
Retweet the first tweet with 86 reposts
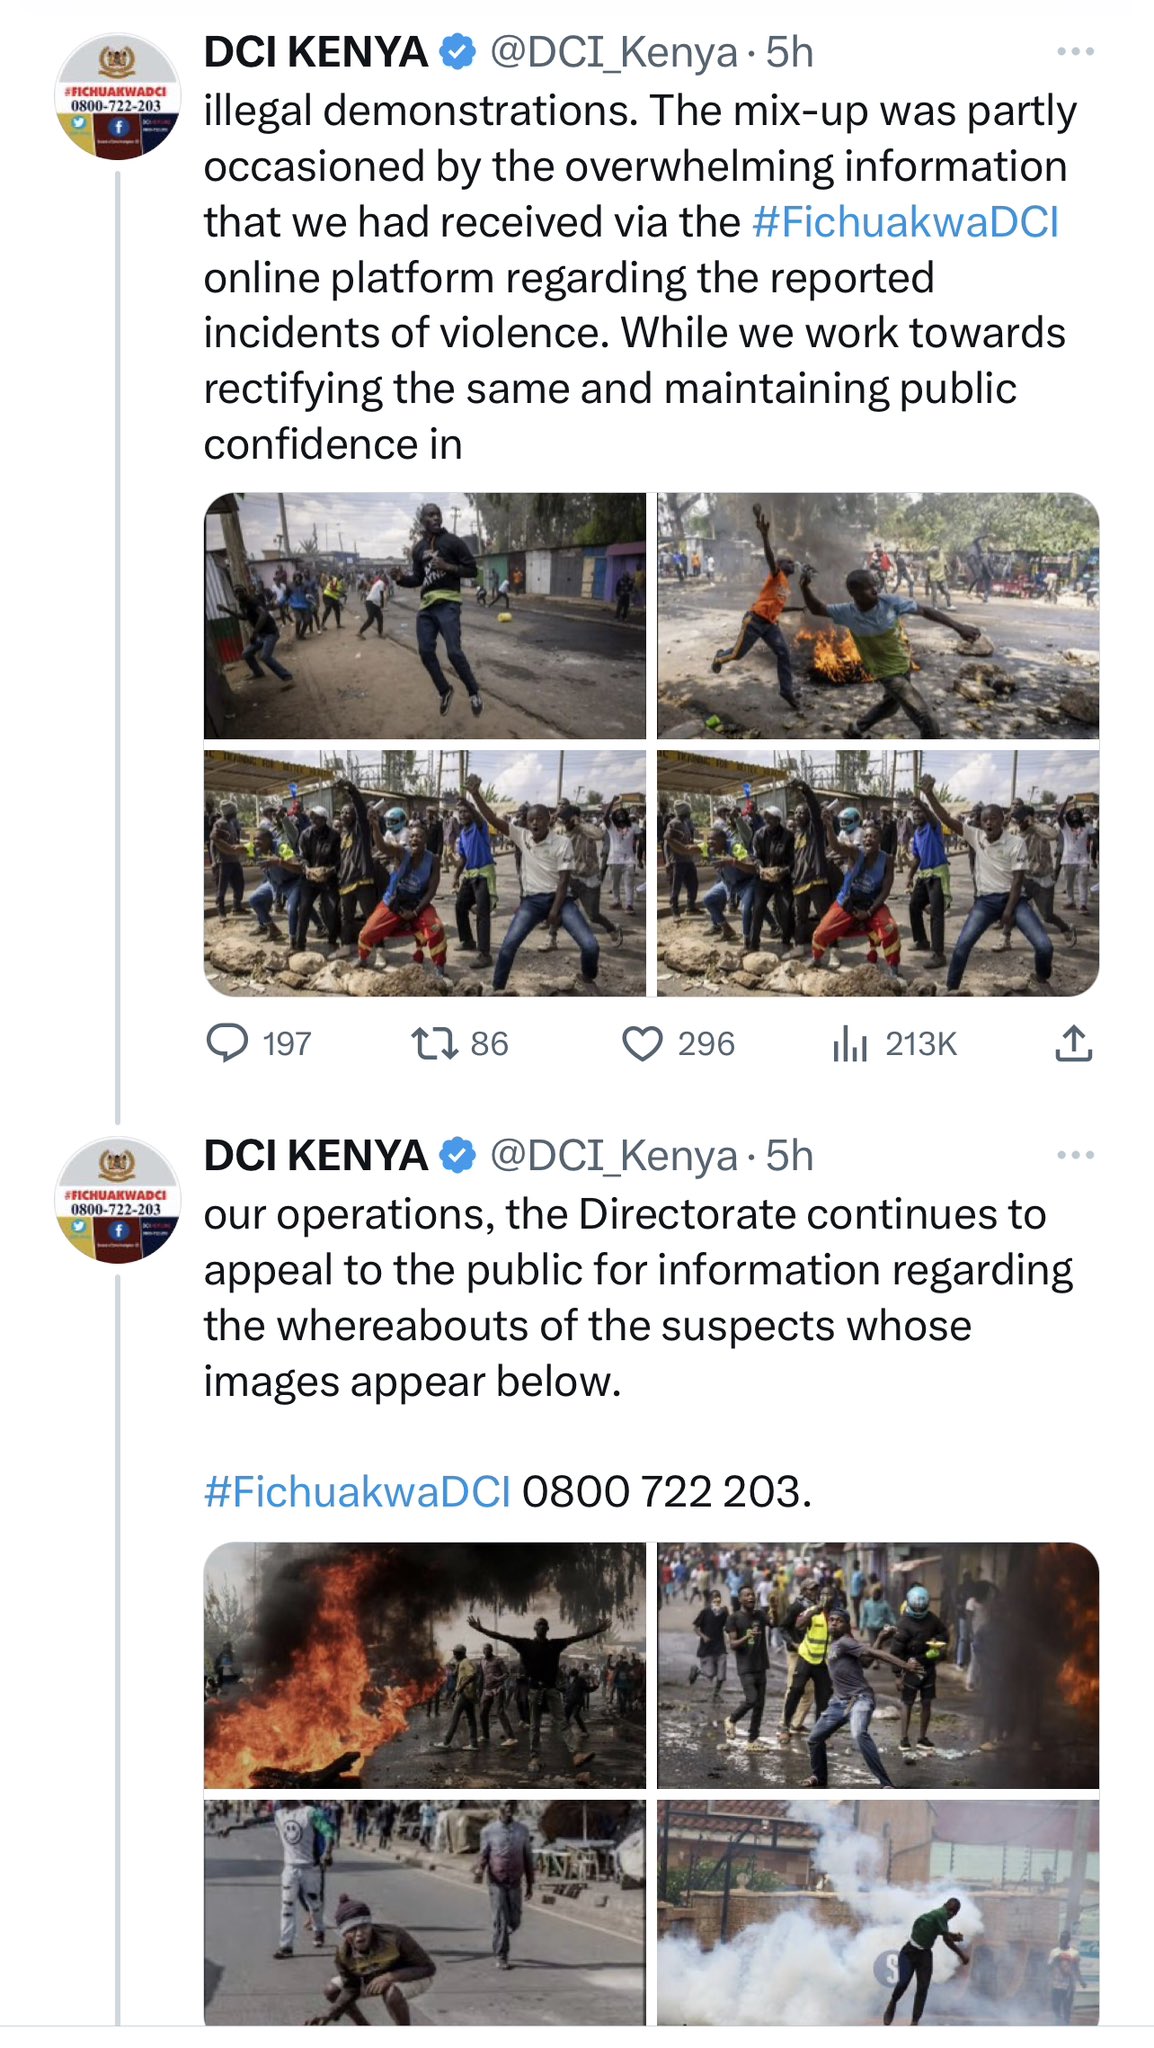tap(435, 1043)
